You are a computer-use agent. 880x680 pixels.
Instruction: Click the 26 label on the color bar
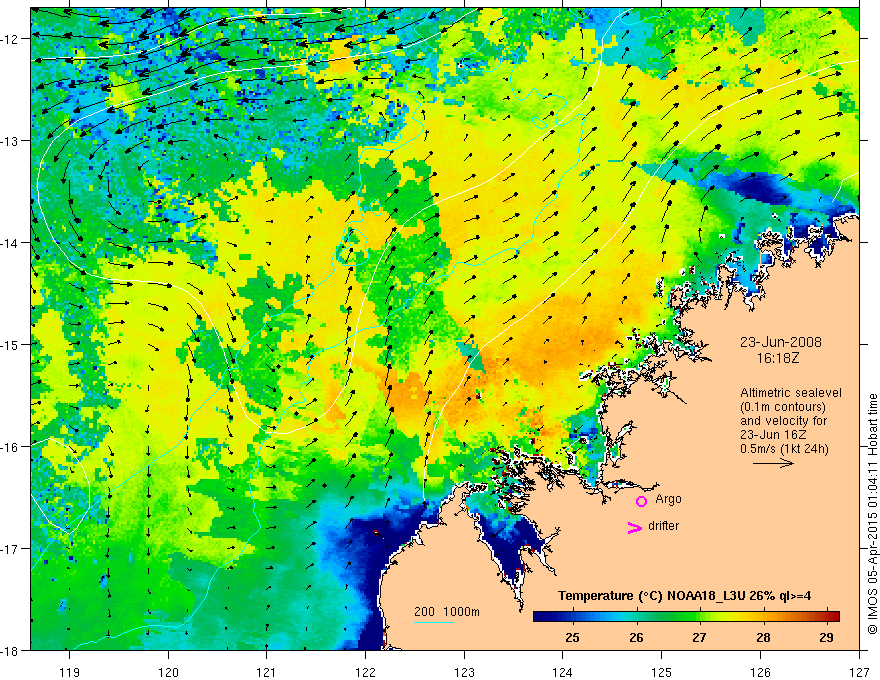636,637
